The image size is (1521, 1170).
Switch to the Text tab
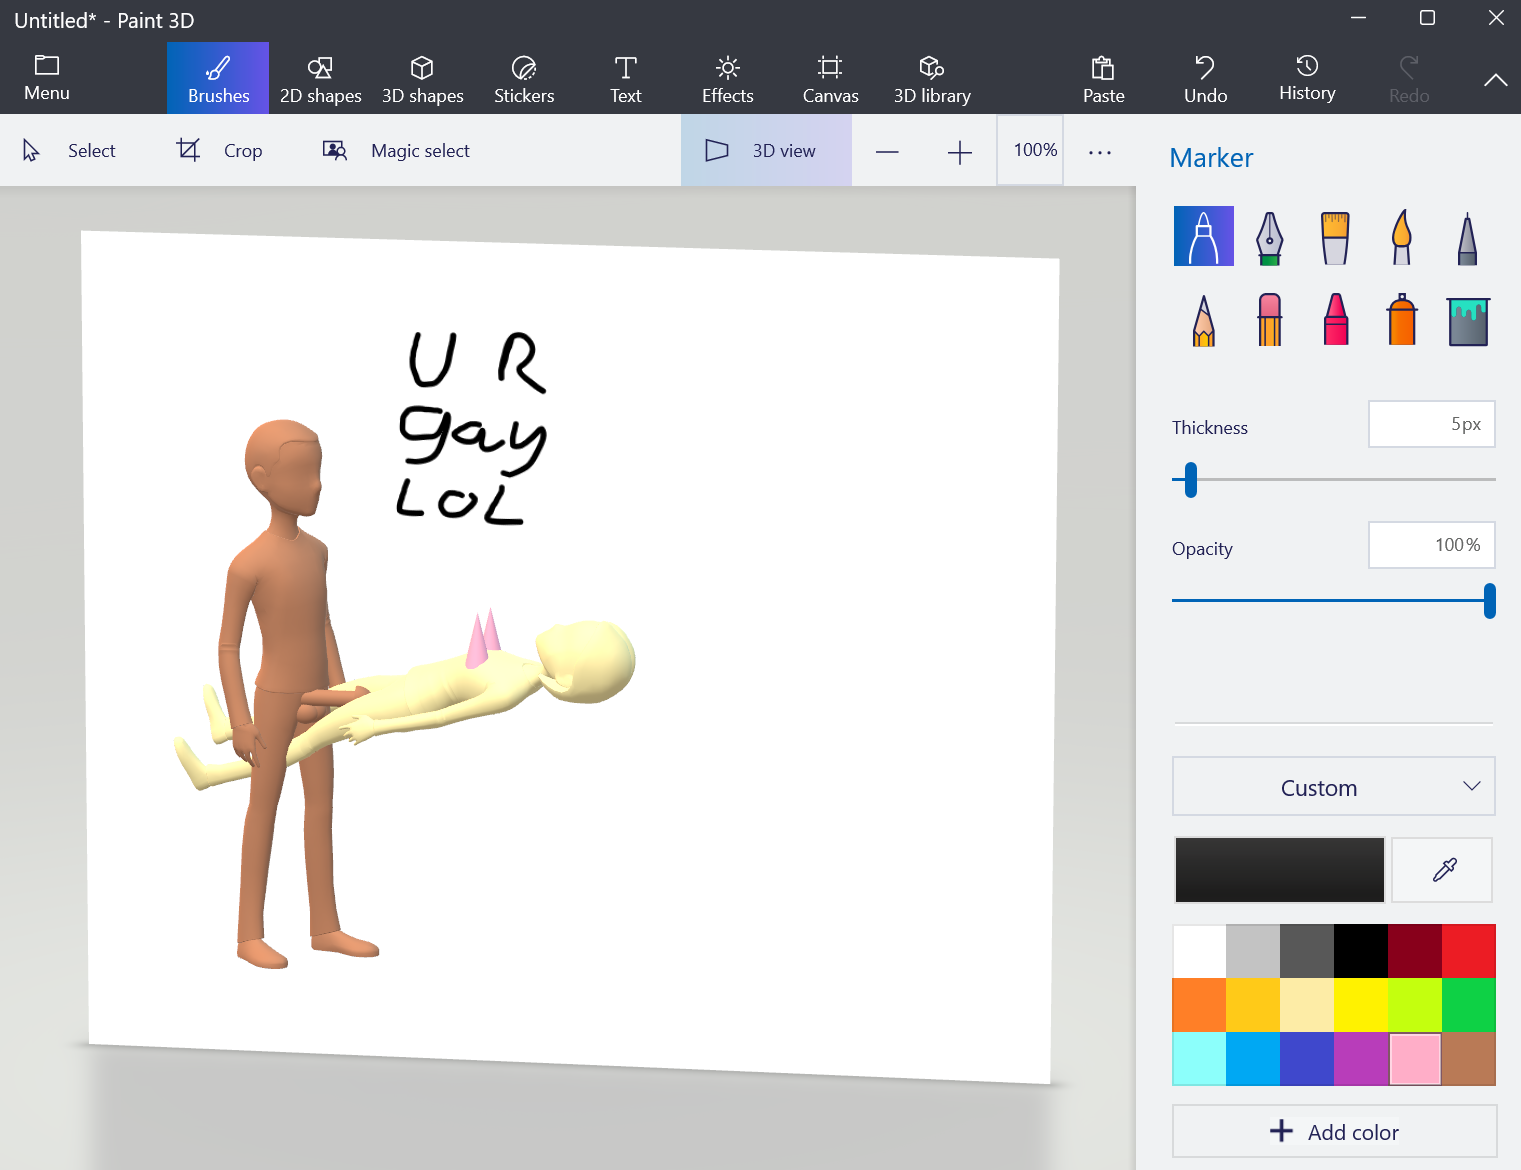[x=626, y=78]
